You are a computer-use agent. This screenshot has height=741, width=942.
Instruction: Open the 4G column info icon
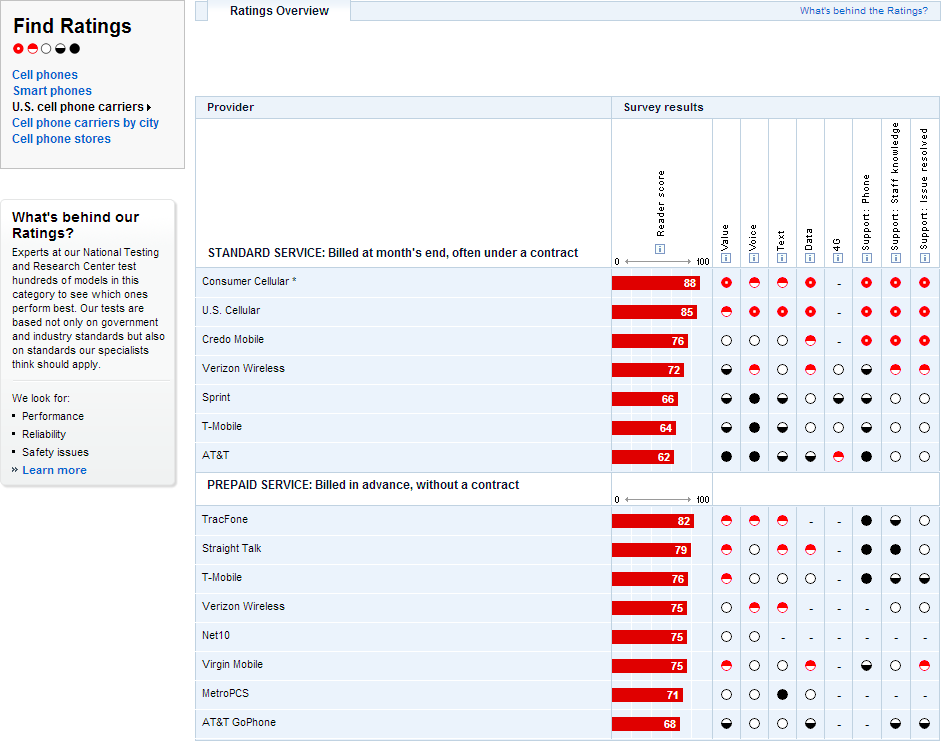(x=838, y=258)
